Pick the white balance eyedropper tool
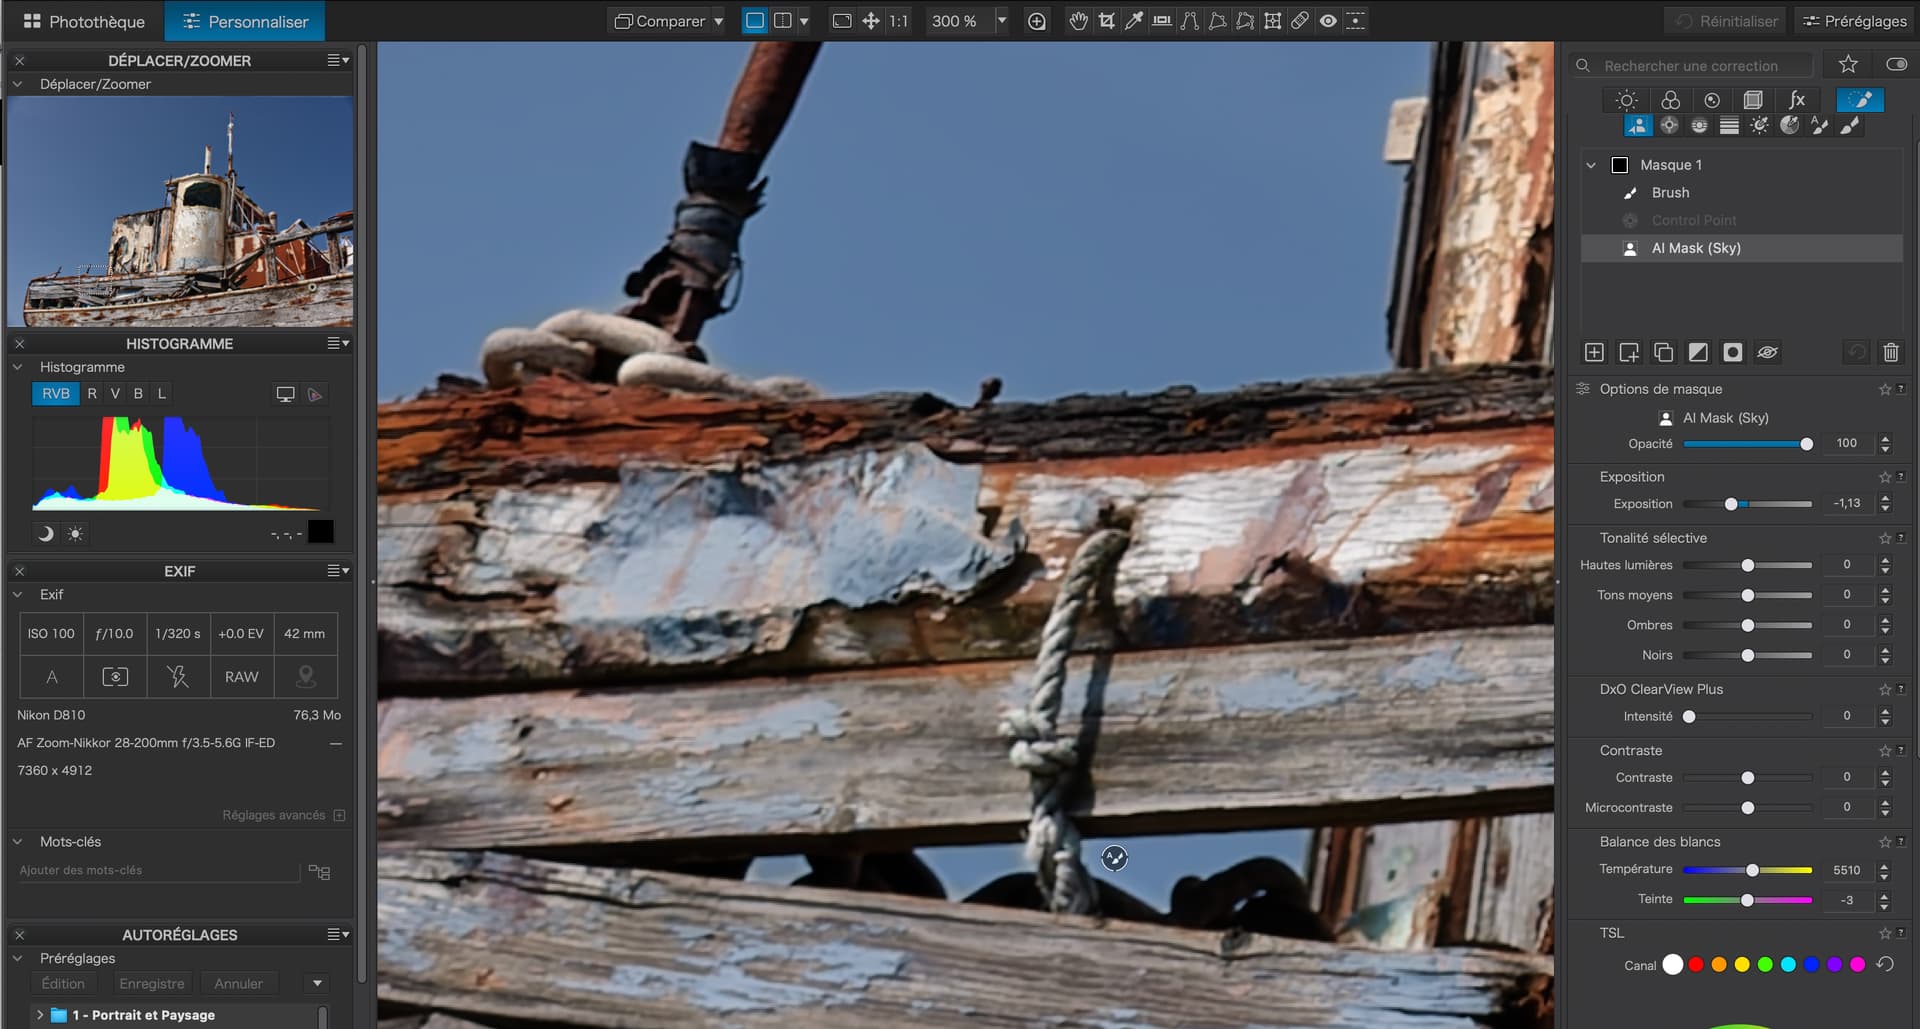Image resolution: width=1920 pixels, height=1029 pixels. pyautogui.click(x=1134, y=21)
